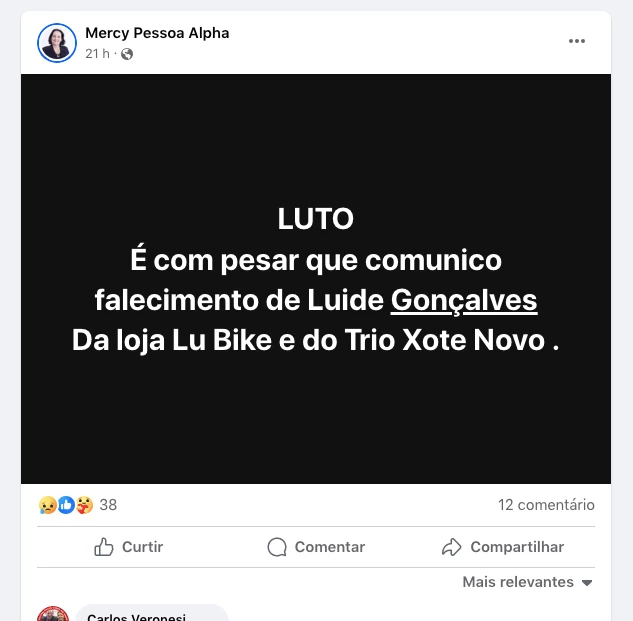Click the Compartilhar arrow icon
The image size is (633, 621).
click(x=451, y=547)
